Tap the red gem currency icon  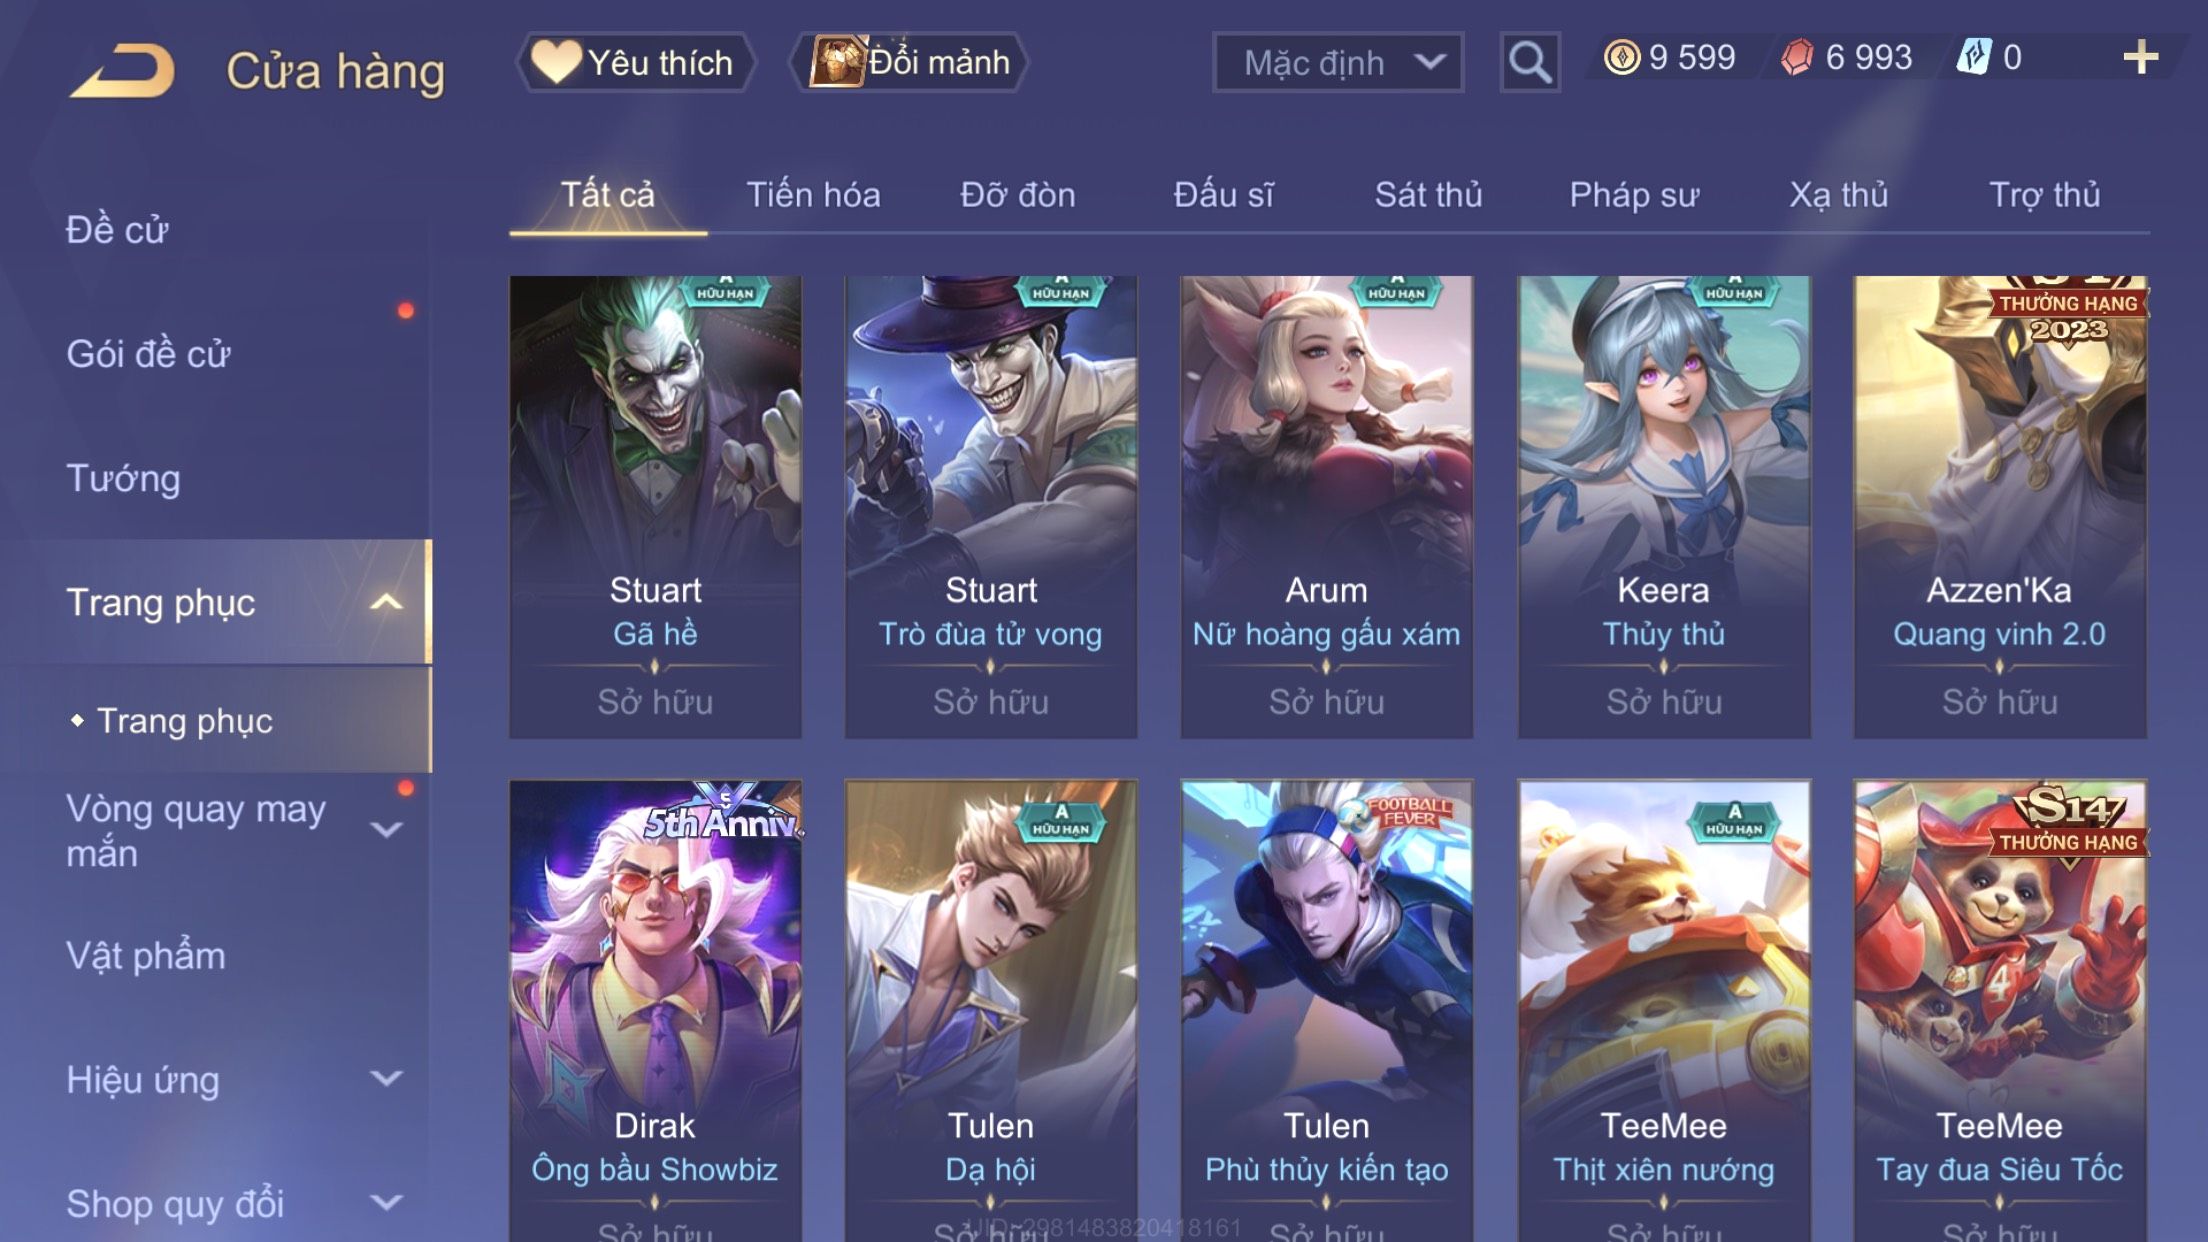1797,57
